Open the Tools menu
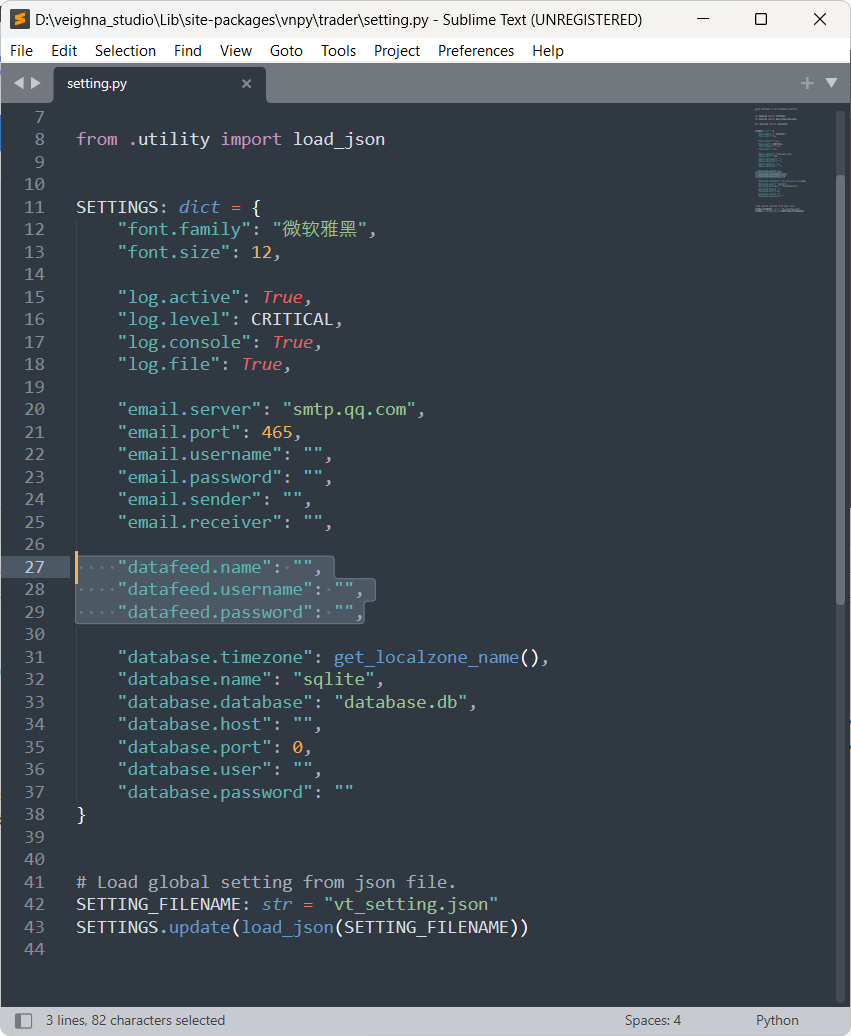The image size is (851, 1036). [x=338, y=50]
